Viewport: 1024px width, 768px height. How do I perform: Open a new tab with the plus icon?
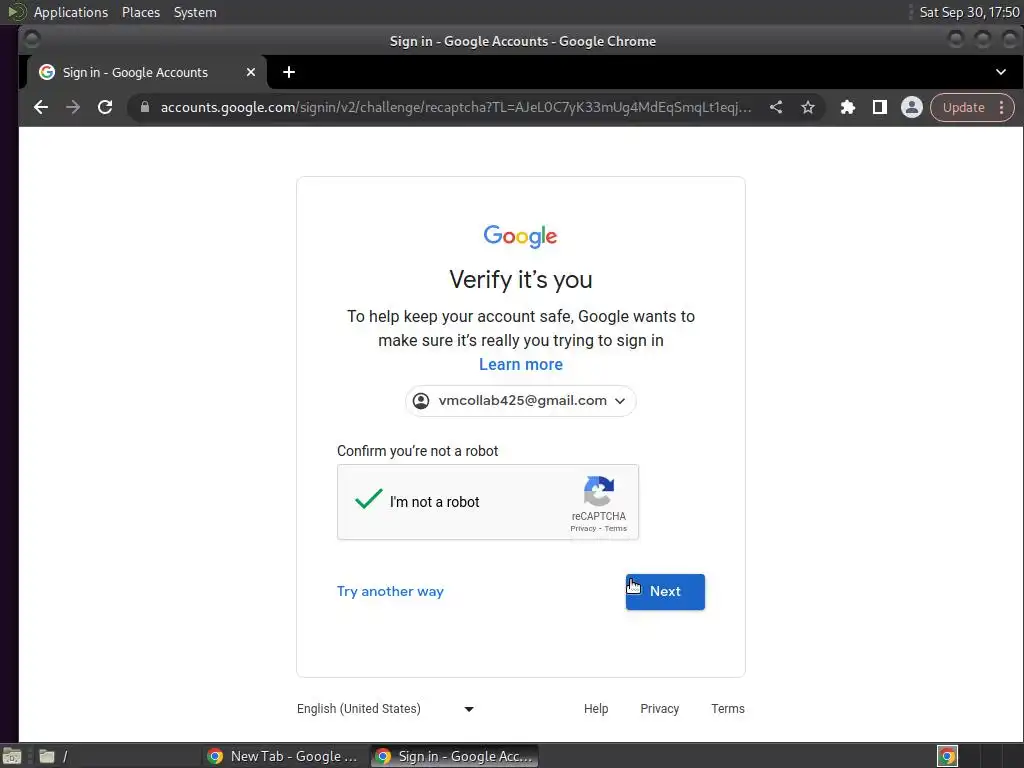point(289,72)
